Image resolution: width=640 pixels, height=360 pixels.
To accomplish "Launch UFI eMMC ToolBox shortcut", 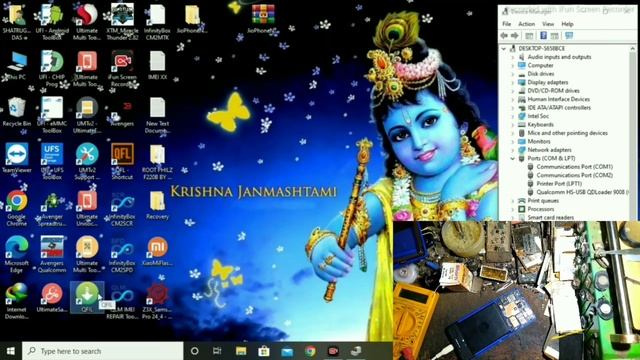I will coord(52,115).
